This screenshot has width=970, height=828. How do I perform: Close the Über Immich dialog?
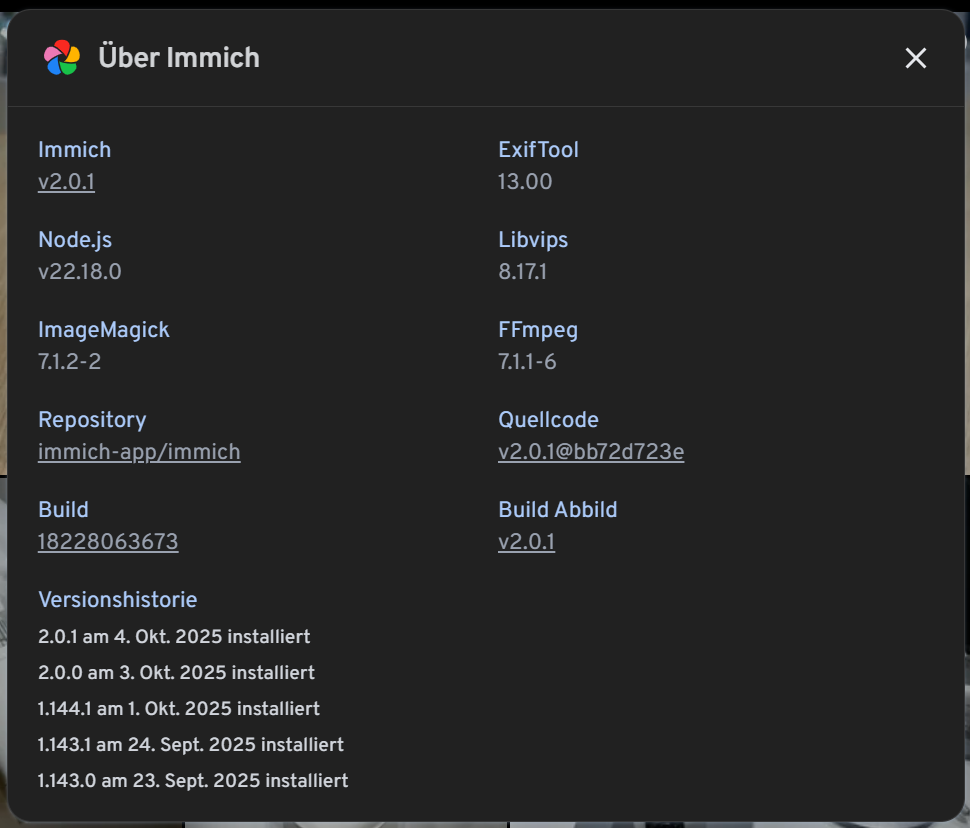(x=915, y=58)
